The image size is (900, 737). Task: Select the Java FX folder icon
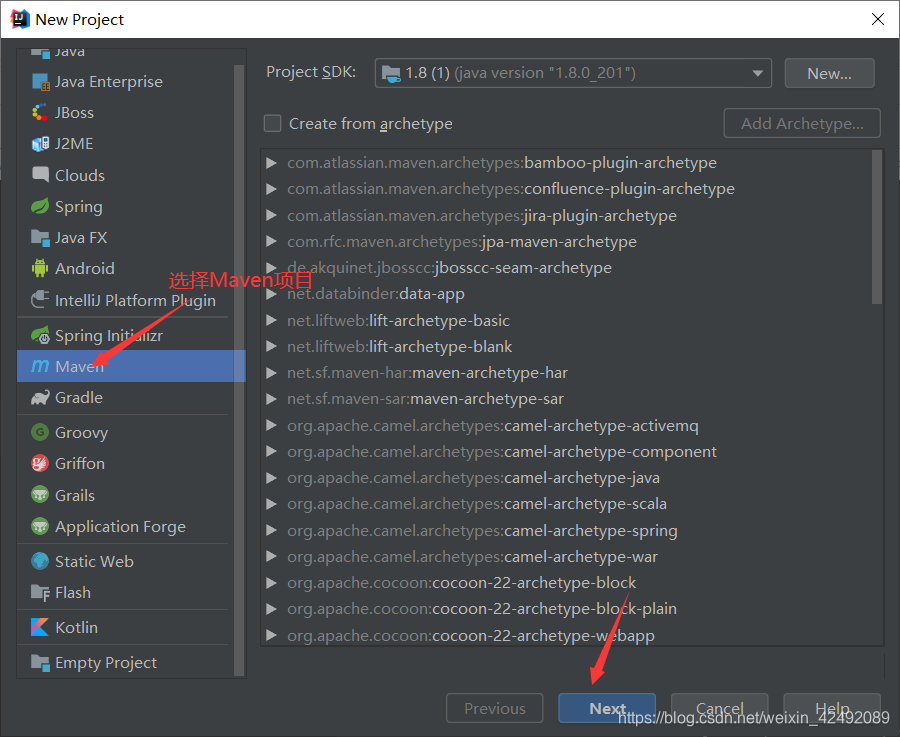click(40, 237)
